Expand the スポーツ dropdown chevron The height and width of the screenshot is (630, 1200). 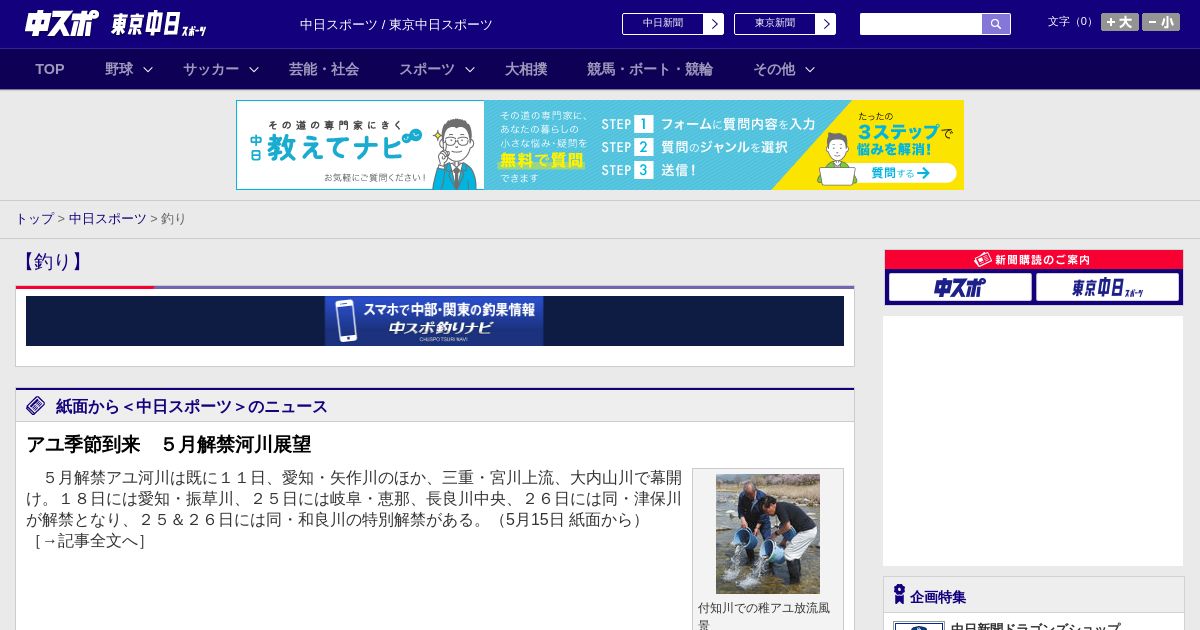coord(470,69)
